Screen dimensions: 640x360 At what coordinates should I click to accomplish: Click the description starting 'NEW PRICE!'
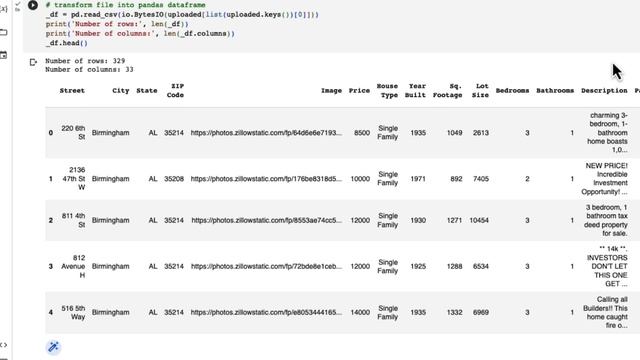(x=604, y=179)
